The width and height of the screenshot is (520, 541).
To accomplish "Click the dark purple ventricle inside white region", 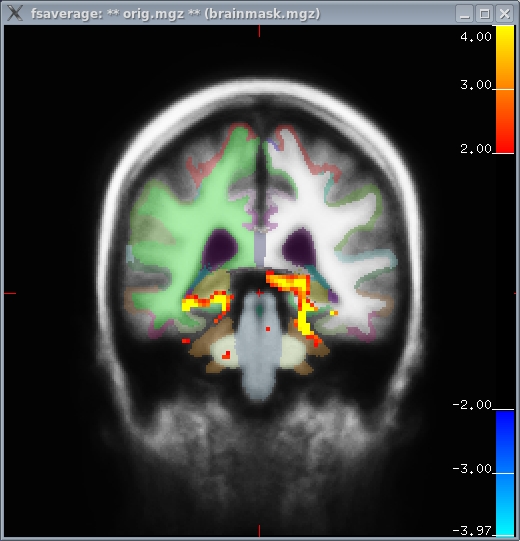I will tap(299, 248).
